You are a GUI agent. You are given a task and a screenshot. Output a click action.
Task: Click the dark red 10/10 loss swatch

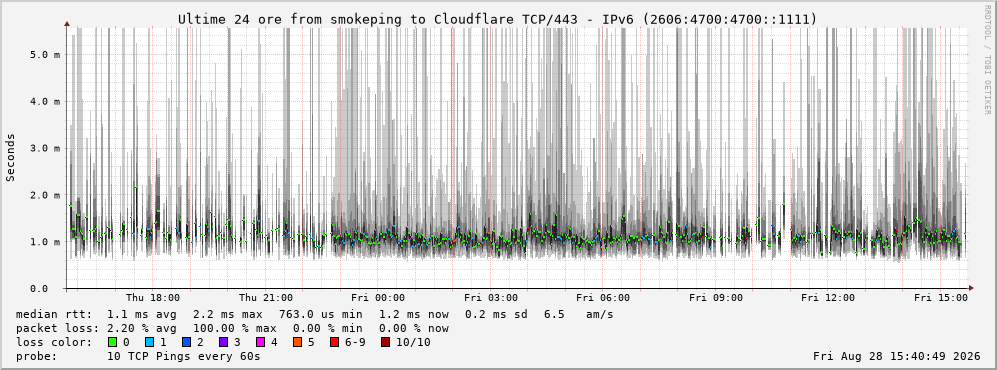(385, 343)
